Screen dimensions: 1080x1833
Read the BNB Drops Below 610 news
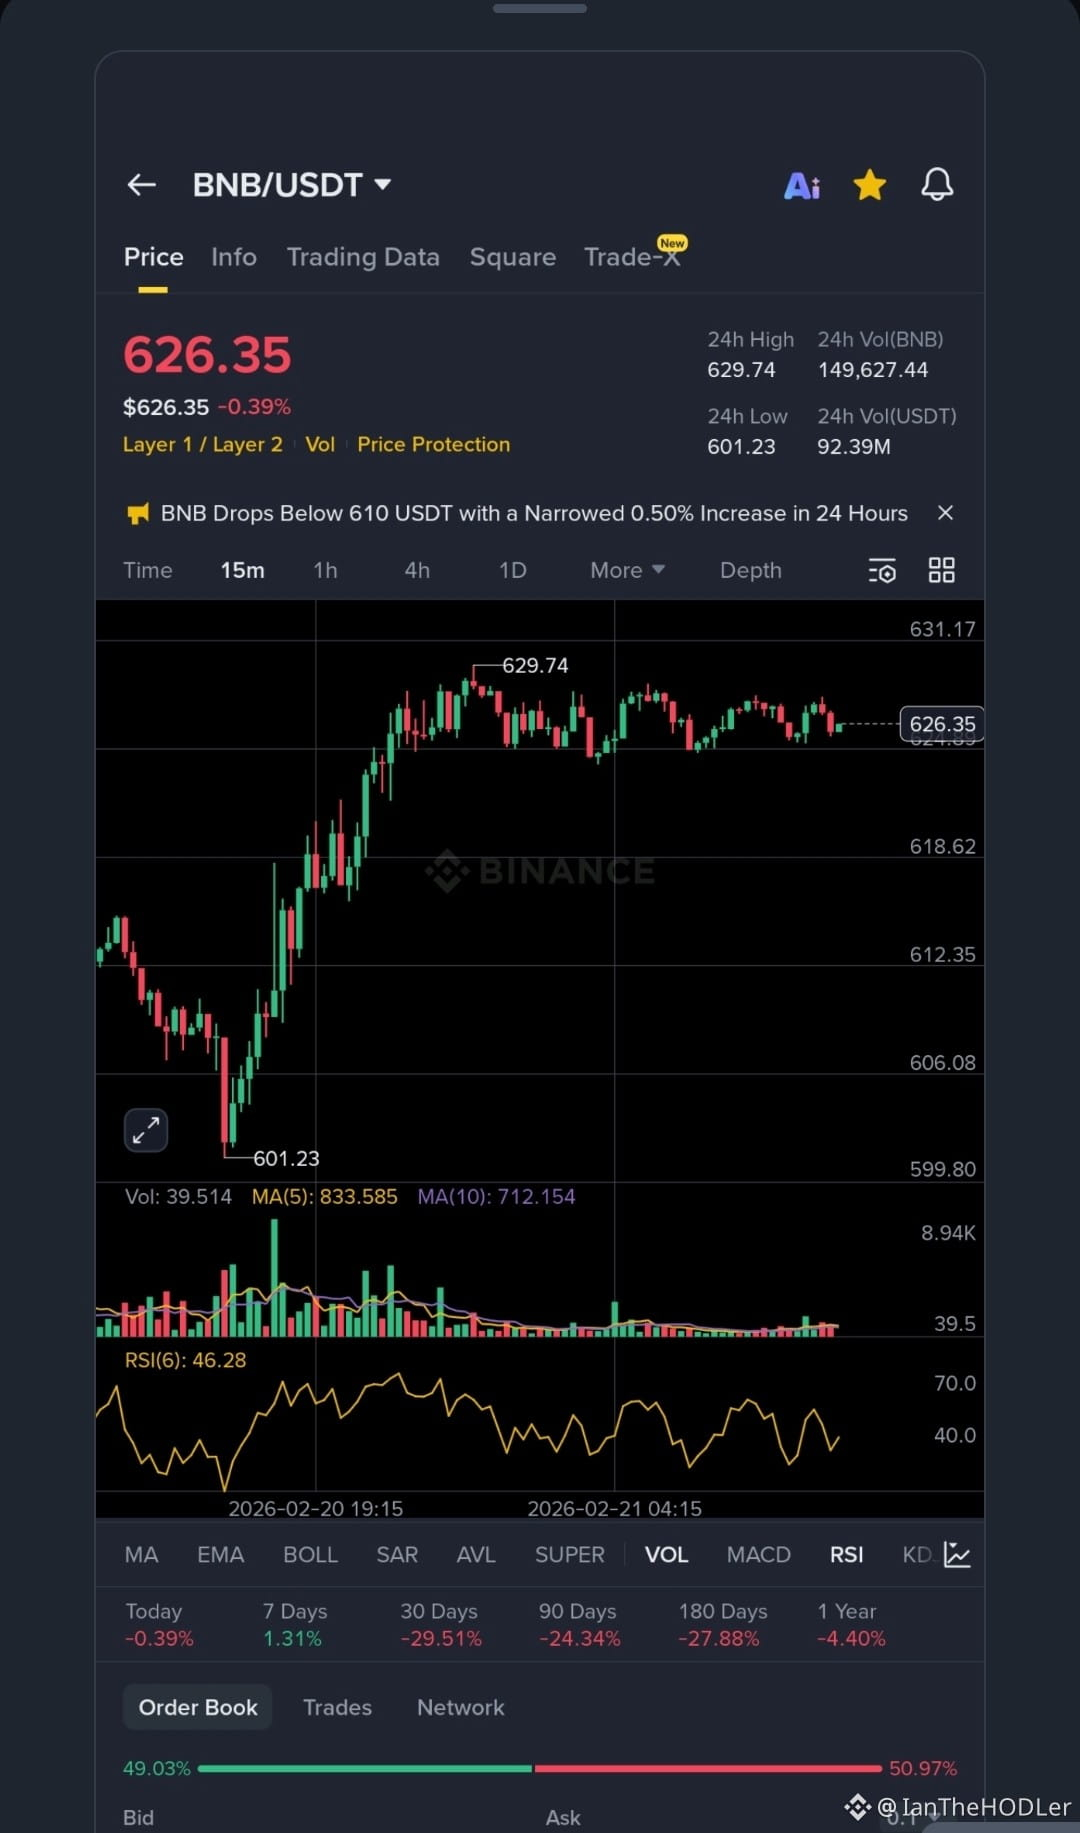click(x=534, y=513)
